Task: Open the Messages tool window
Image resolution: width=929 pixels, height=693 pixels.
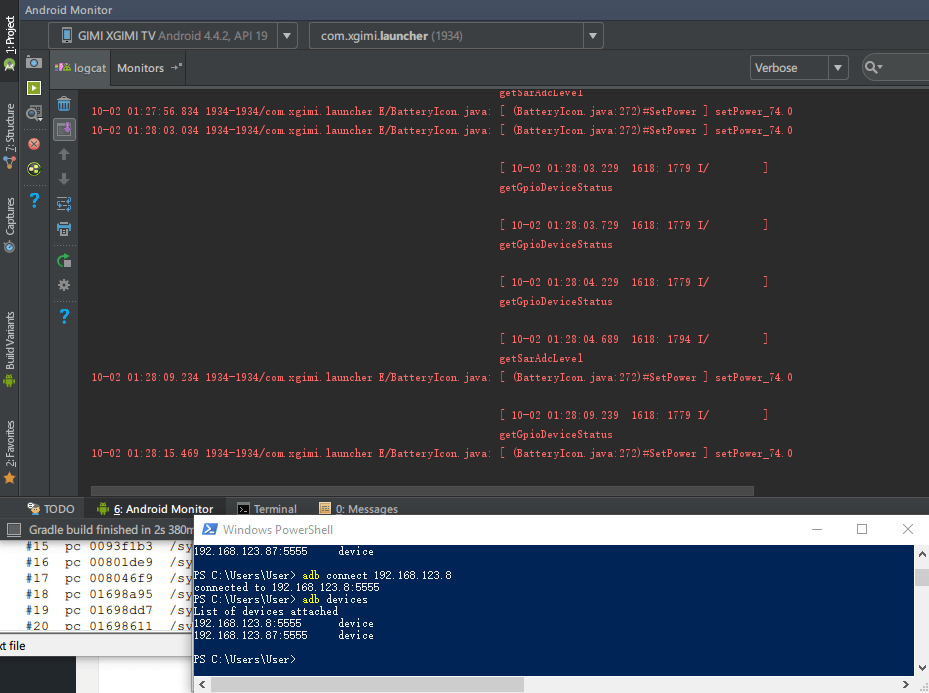Action: 358,509
